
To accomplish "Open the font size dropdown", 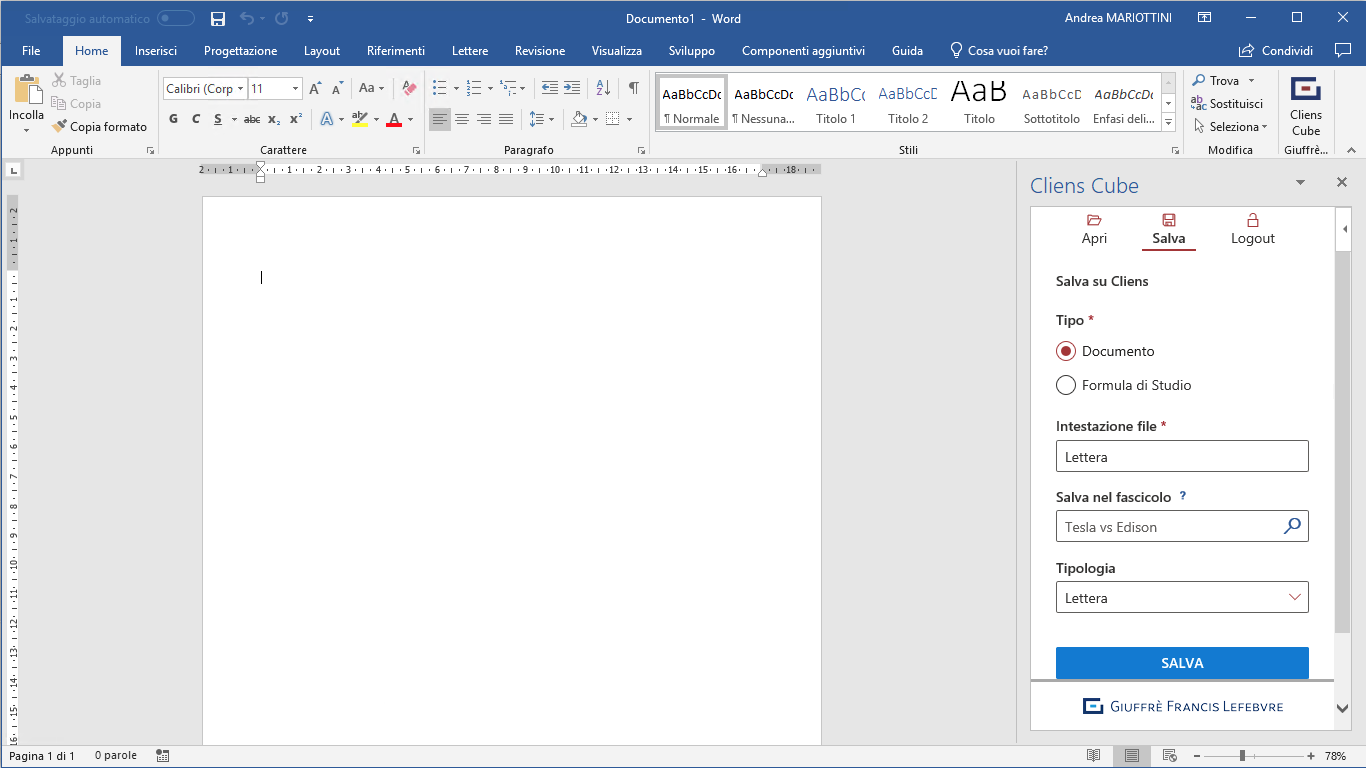I will 295,89.
